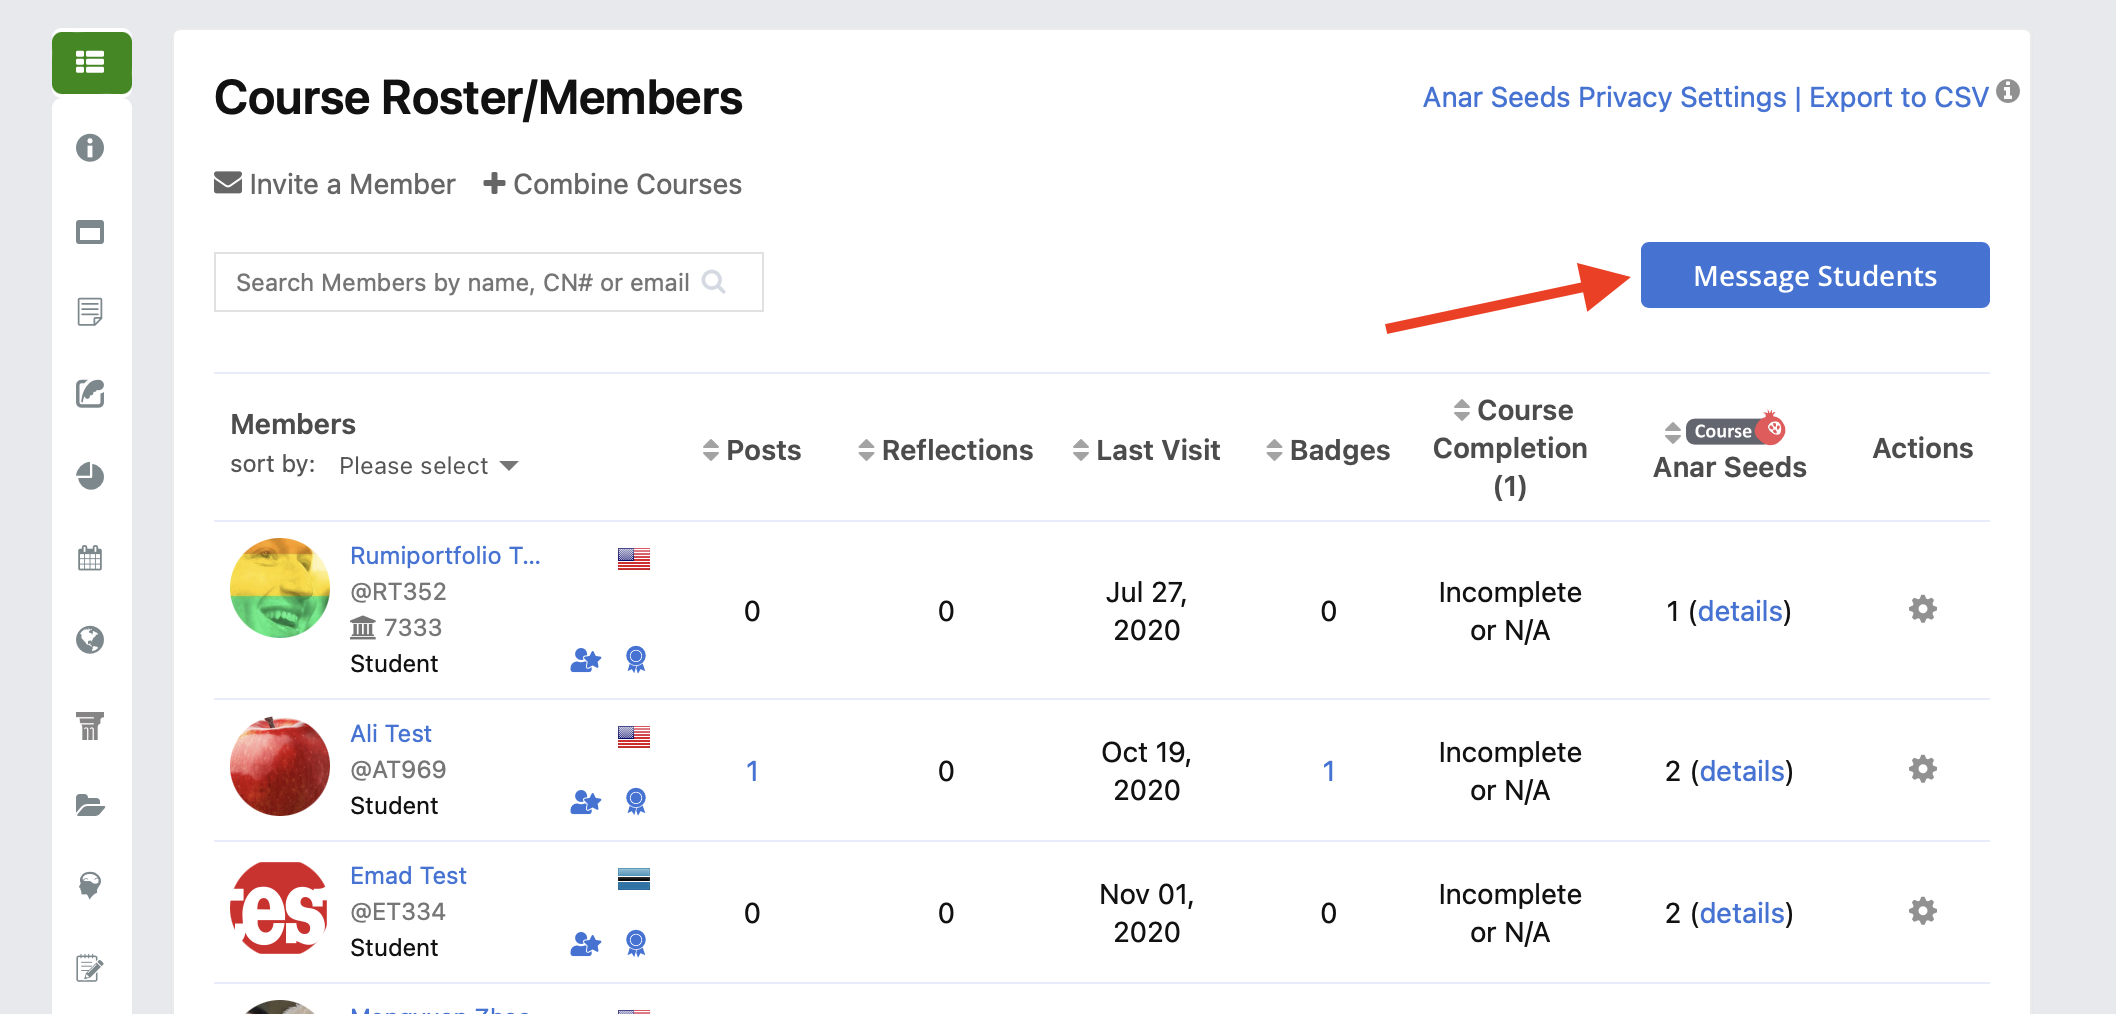Image resolution: width=2116 pixels, height=1014 pixels.
Task: Click badge ribbon icon for Emad Test
Action: 636,943
